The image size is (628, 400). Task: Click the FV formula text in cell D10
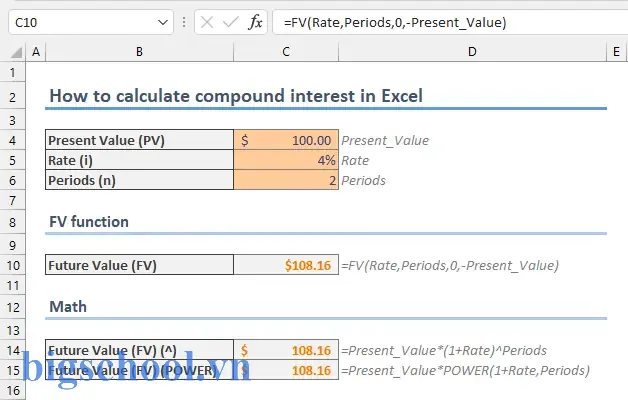[x=450, y=265]
